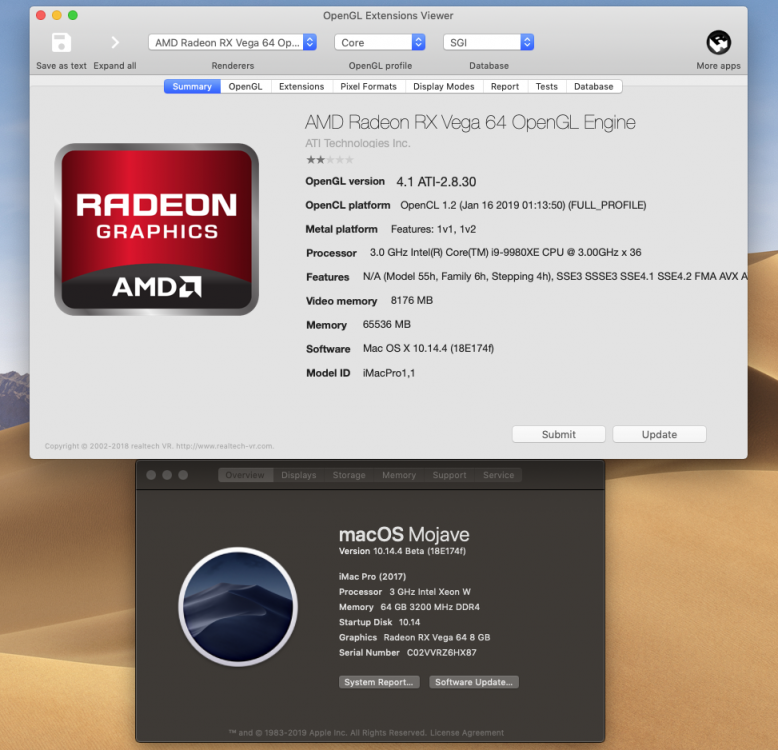Image resolution: width=778 pixels, height=750 pixels.
Task: Select Overview tab in About This Mac
Action: 245,475
